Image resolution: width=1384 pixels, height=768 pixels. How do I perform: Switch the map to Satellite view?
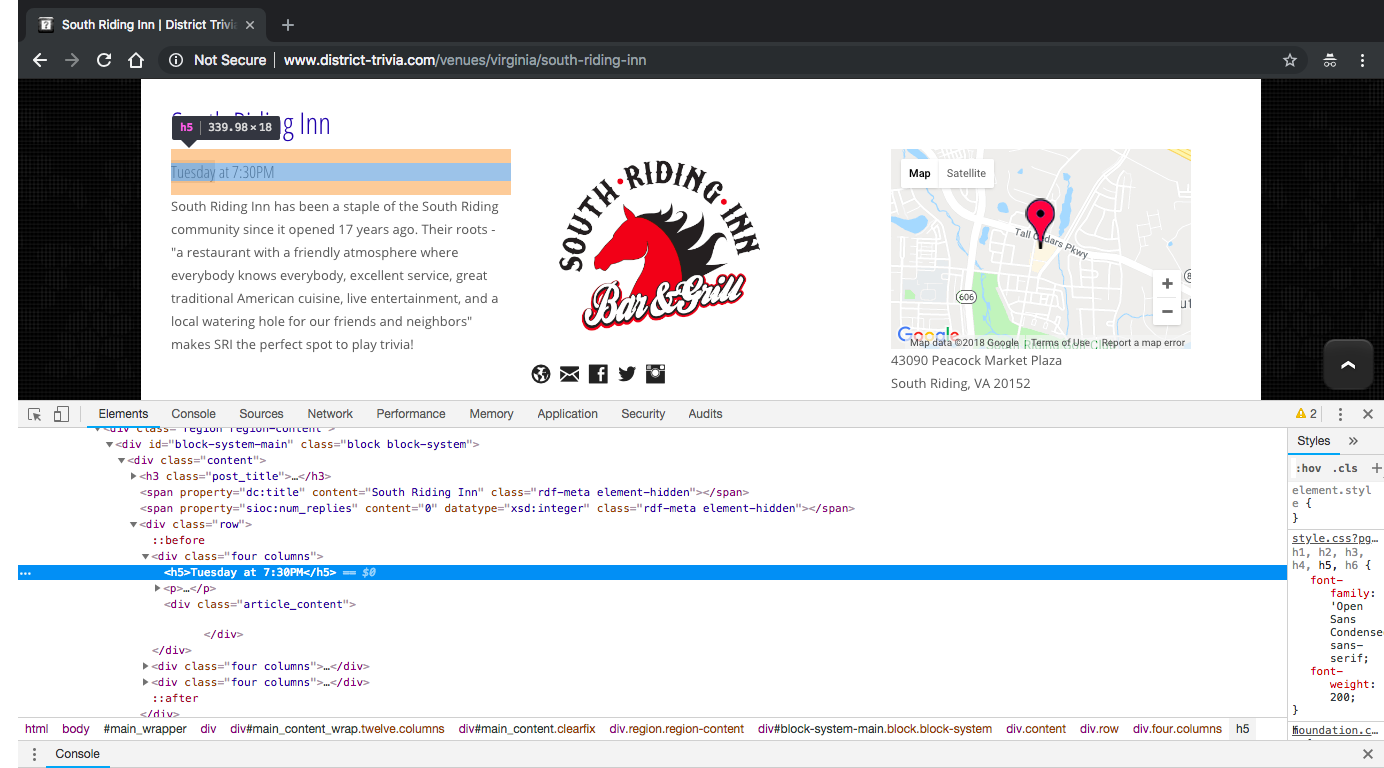pos(966,173)
